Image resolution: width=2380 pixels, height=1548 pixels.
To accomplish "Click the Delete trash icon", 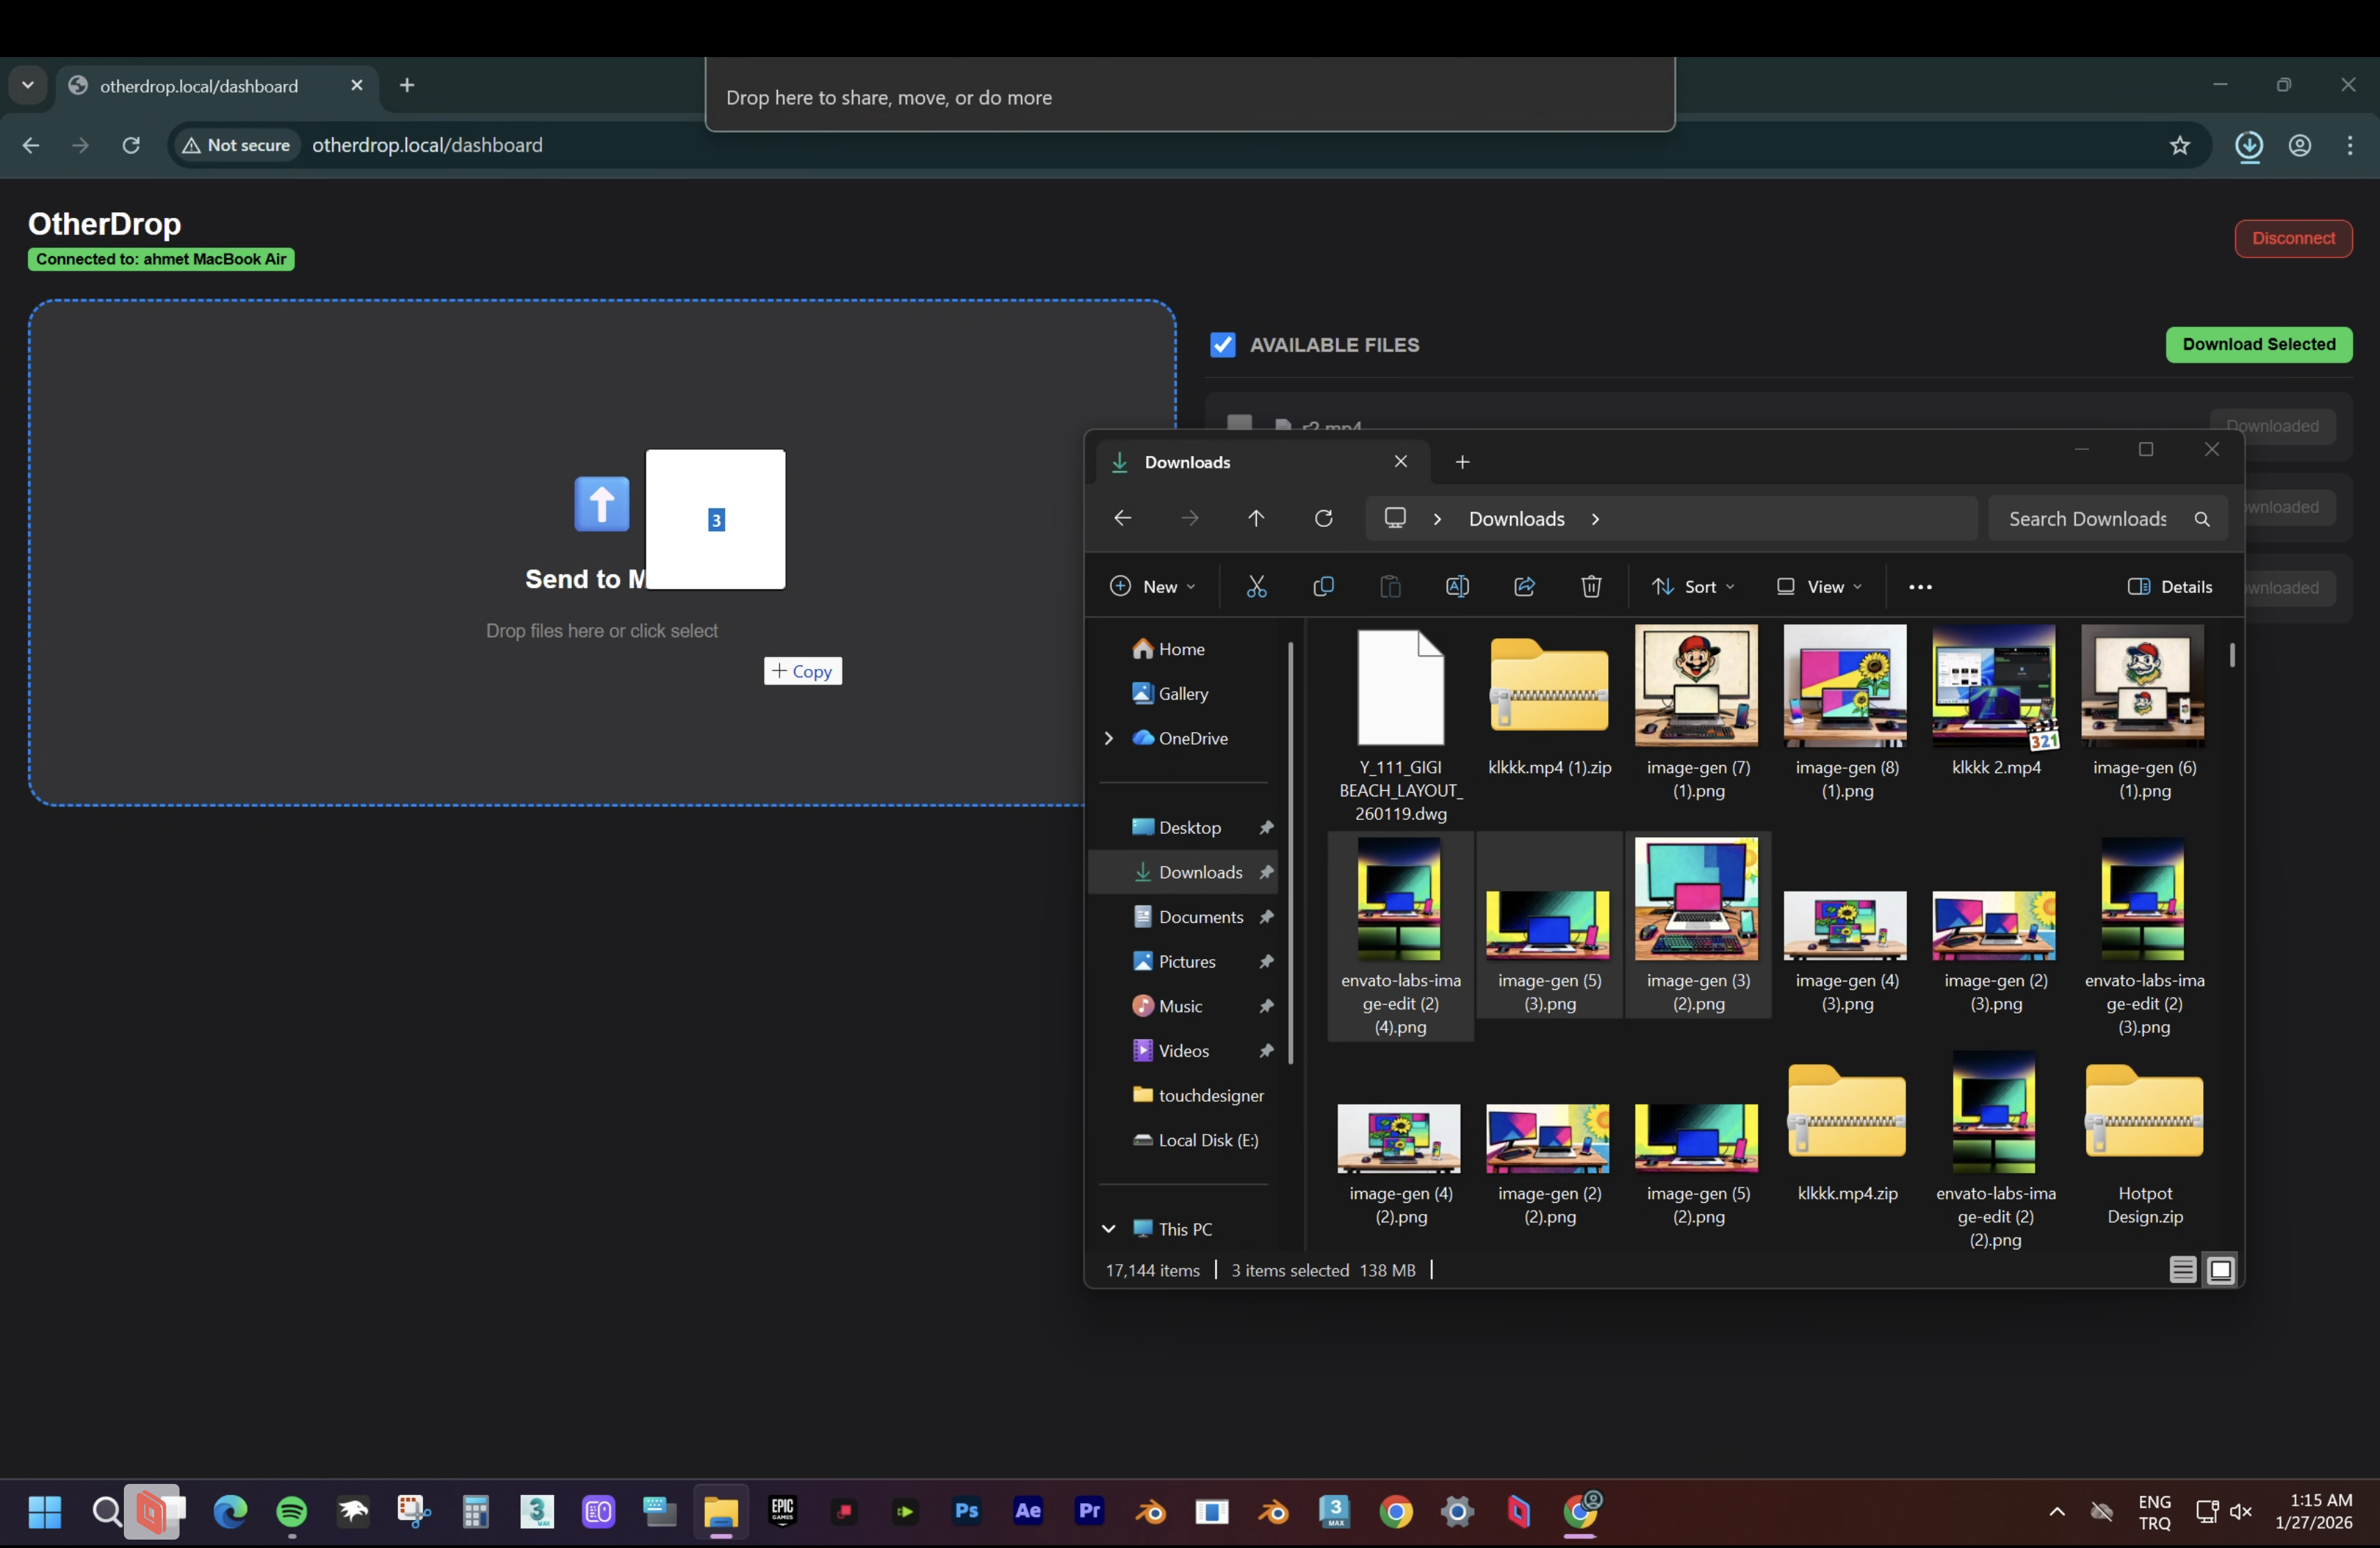I will (x=1591, y=587).
